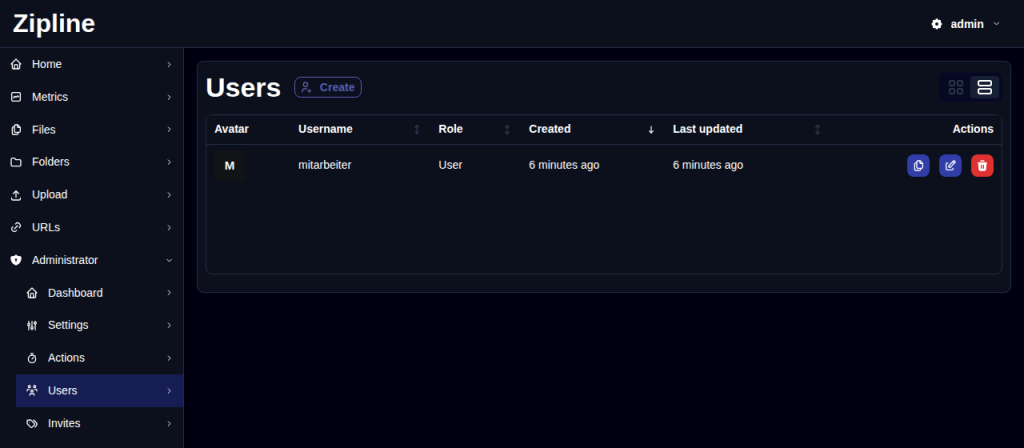
Task: Click chevron next to Home
Action: coord(169,64)
